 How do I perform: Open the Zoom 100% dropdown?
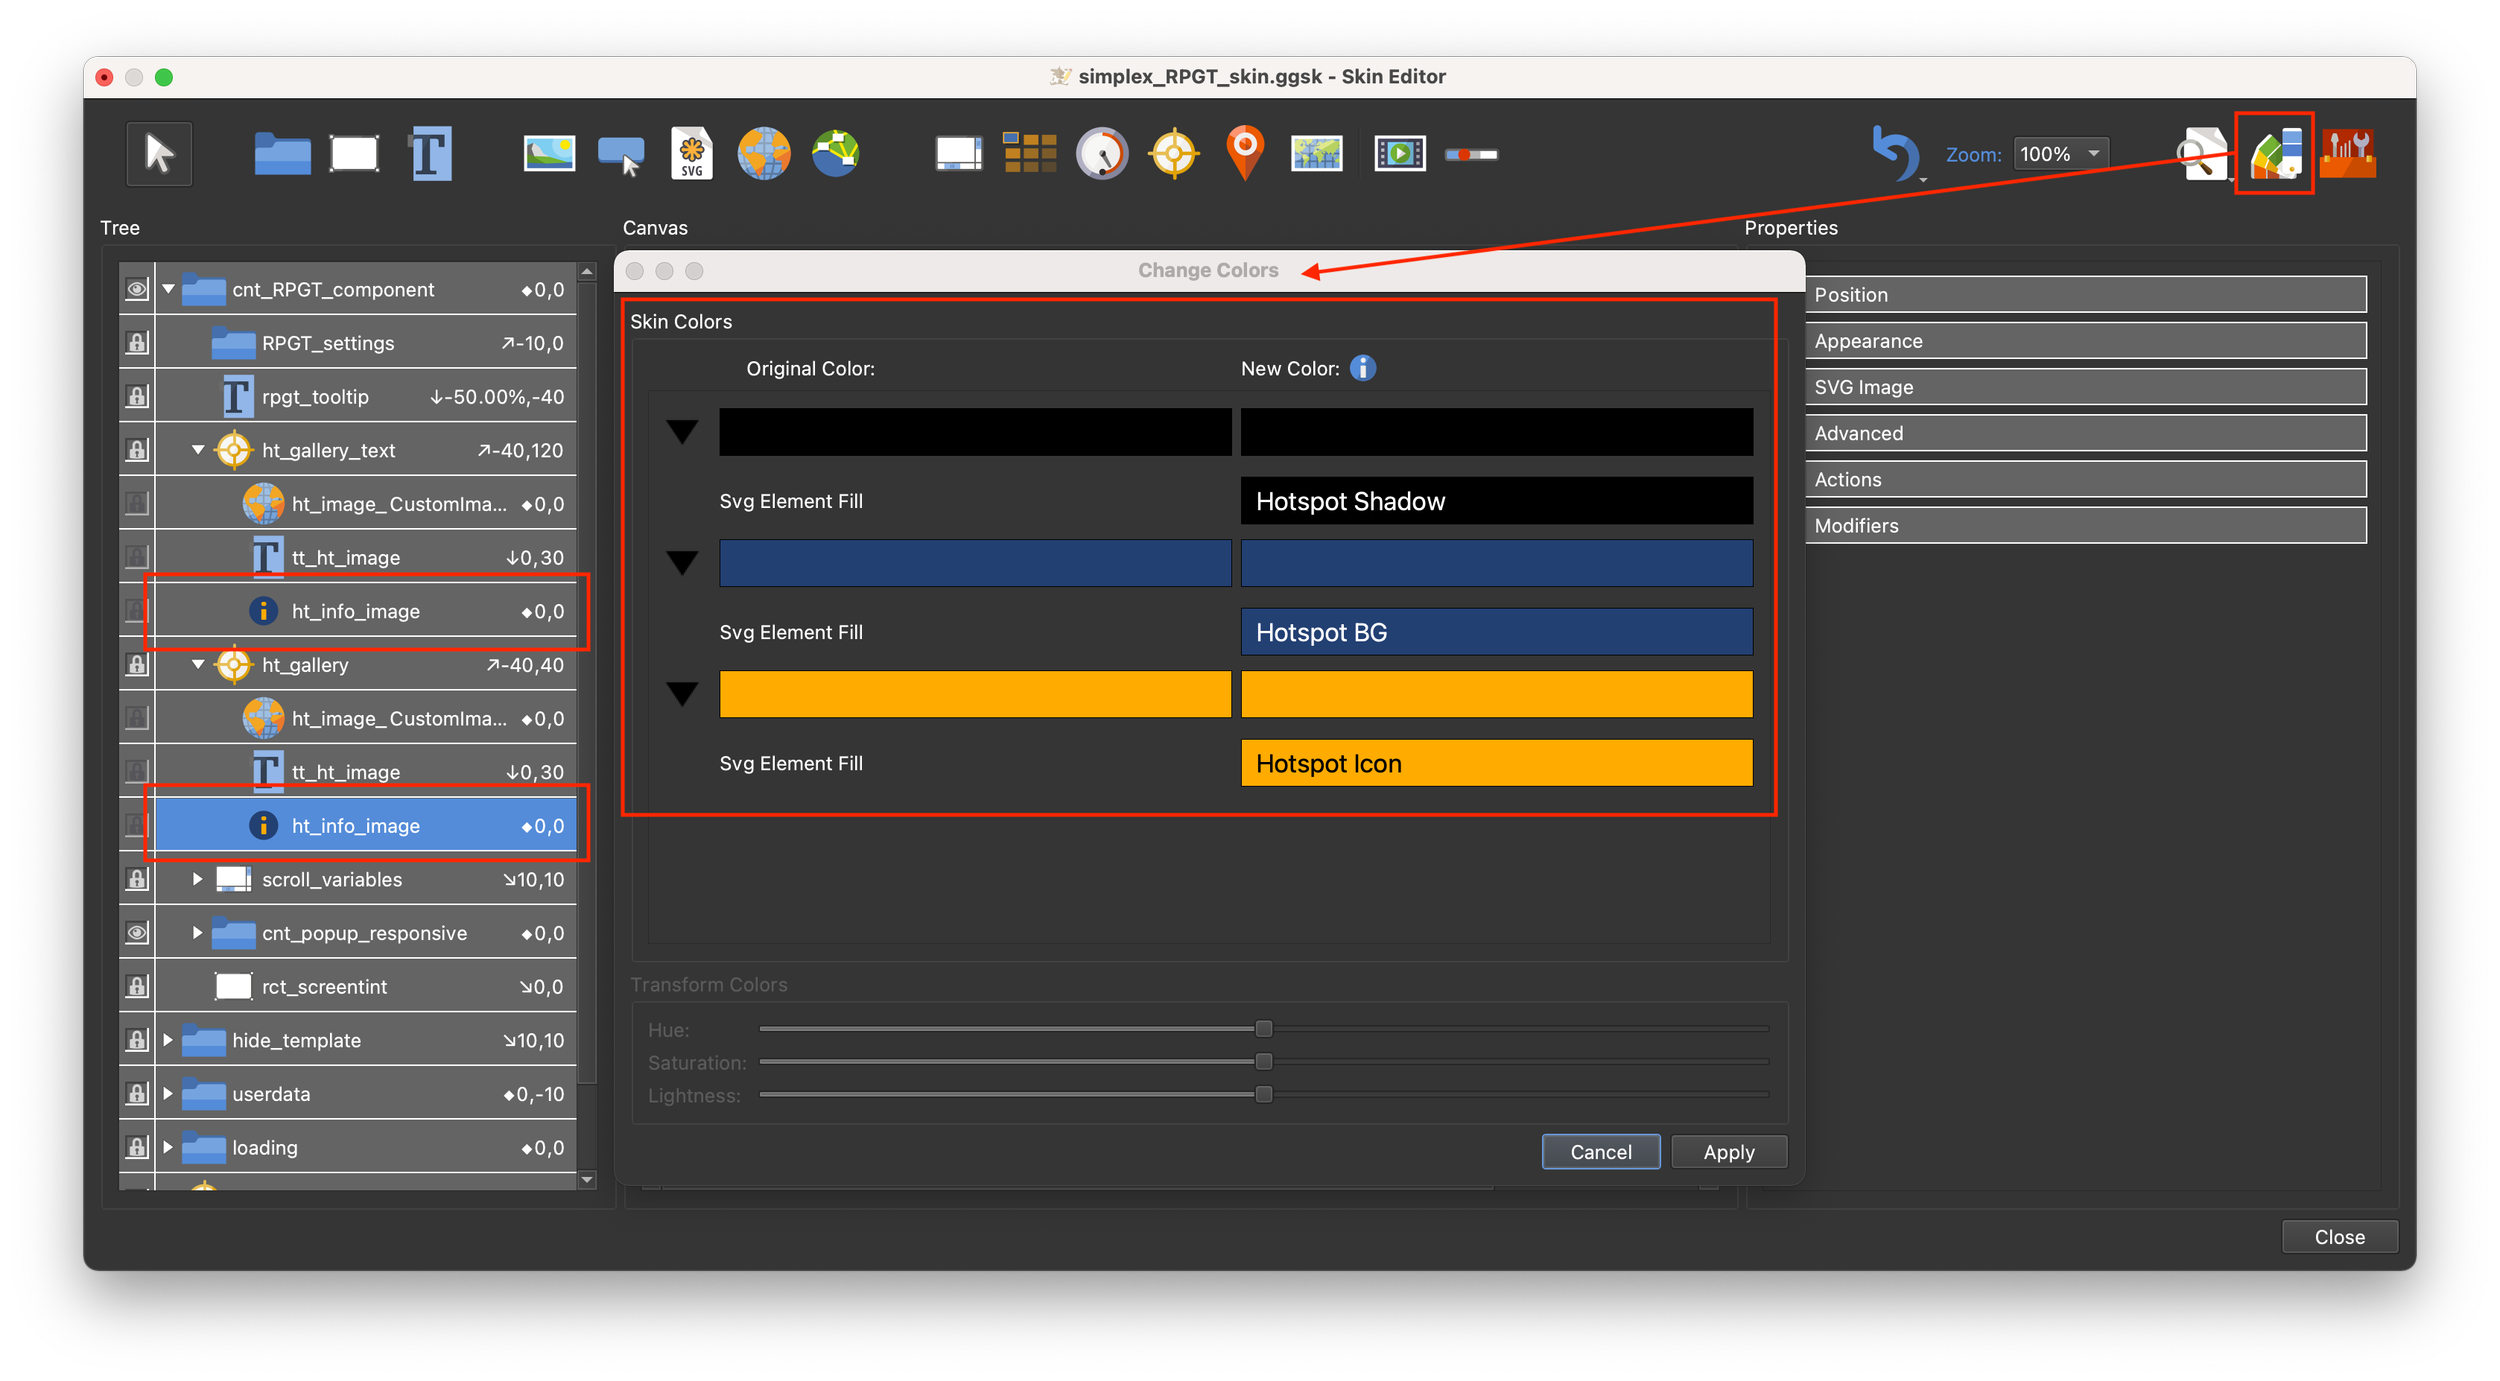pos(2061,154)
